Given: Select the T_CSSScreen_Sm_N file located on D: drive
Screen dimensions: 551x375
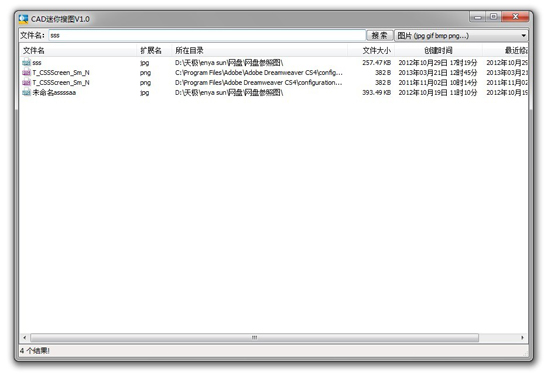Looking at the screenshot, I should pyautogui.click(x=61, y=83).
